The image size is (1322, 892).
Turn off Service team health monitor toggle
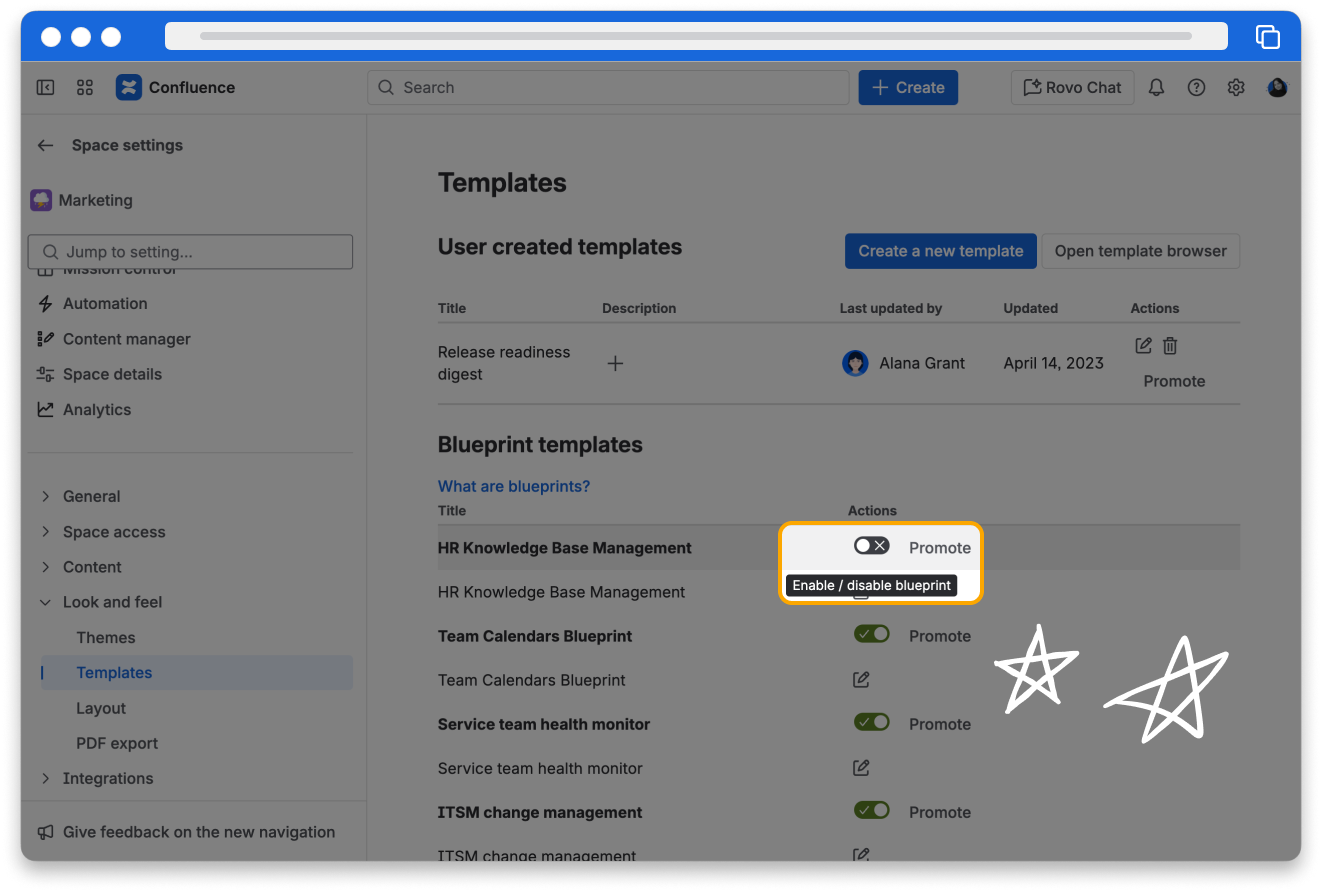(x=871, y=723)
